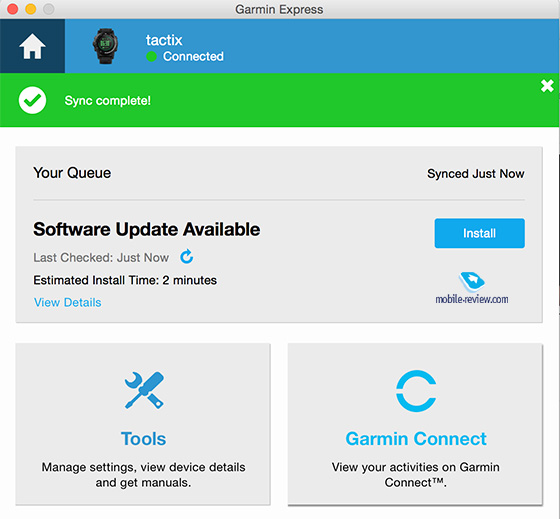560x519 pixels.
Task: Open the Tools wrench and screwdriver icon
Action: [144, 390]
